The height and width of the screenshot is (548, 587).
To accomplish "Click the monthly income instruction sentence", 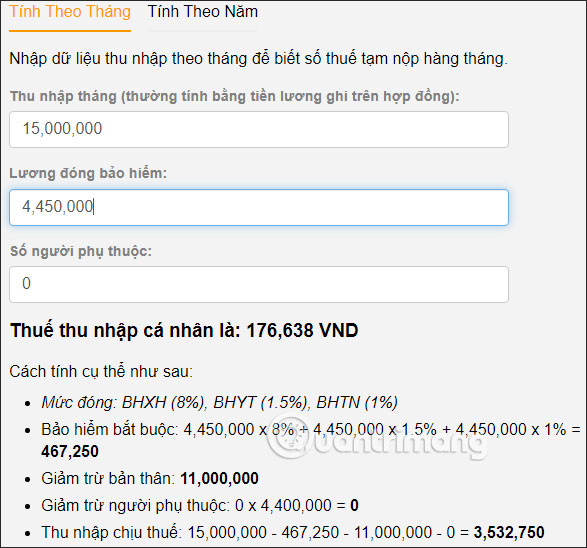I will point(258,59).
